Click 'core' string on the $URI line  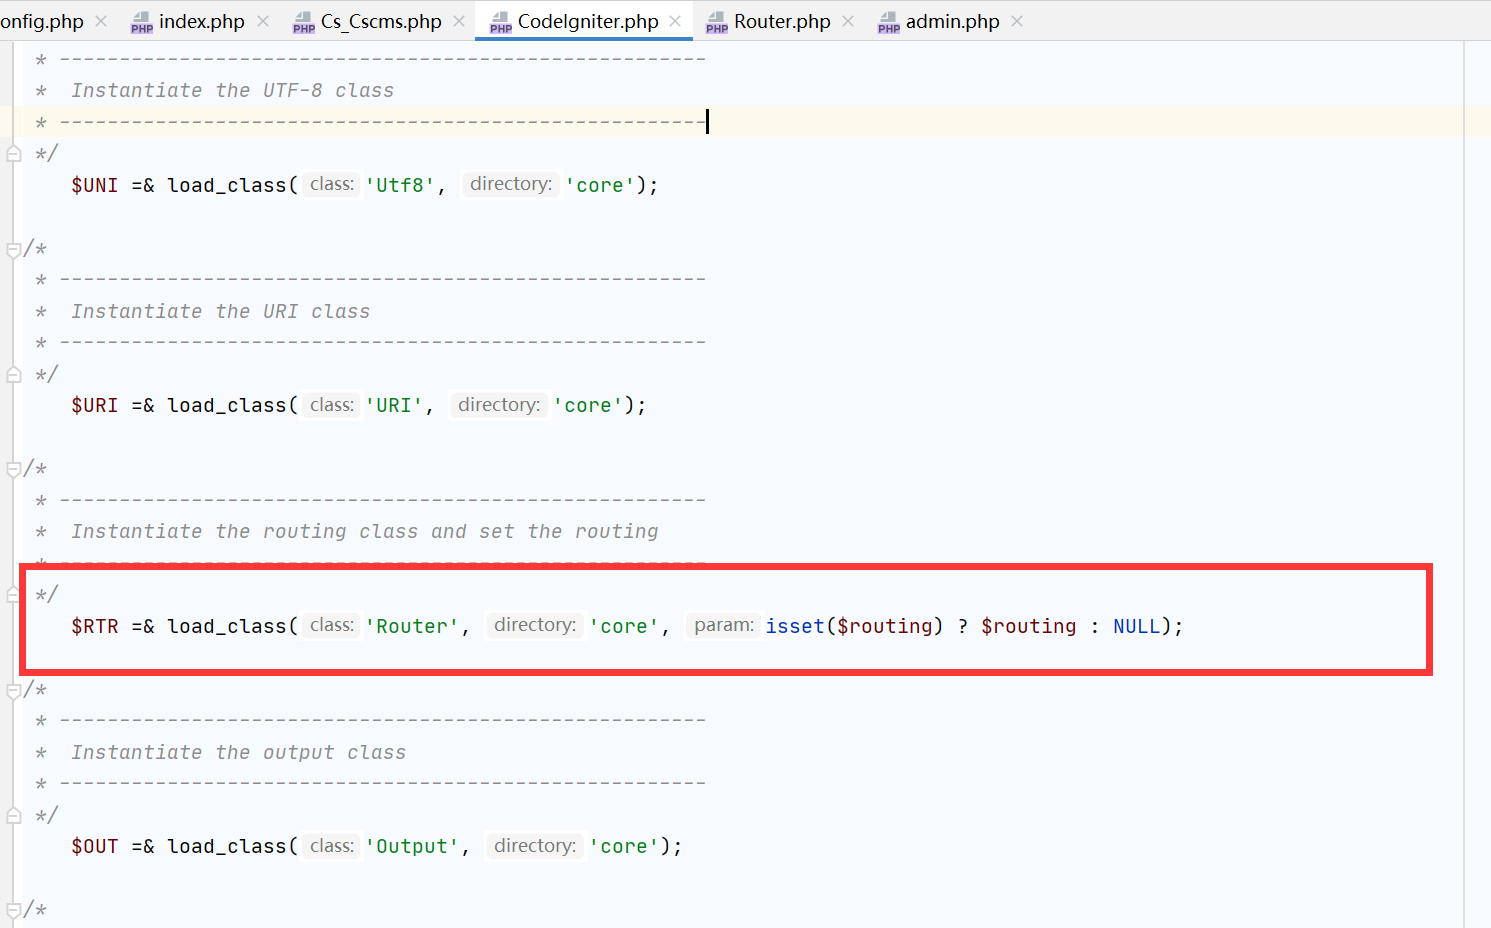pyautogui.click(x=588, y=405)
